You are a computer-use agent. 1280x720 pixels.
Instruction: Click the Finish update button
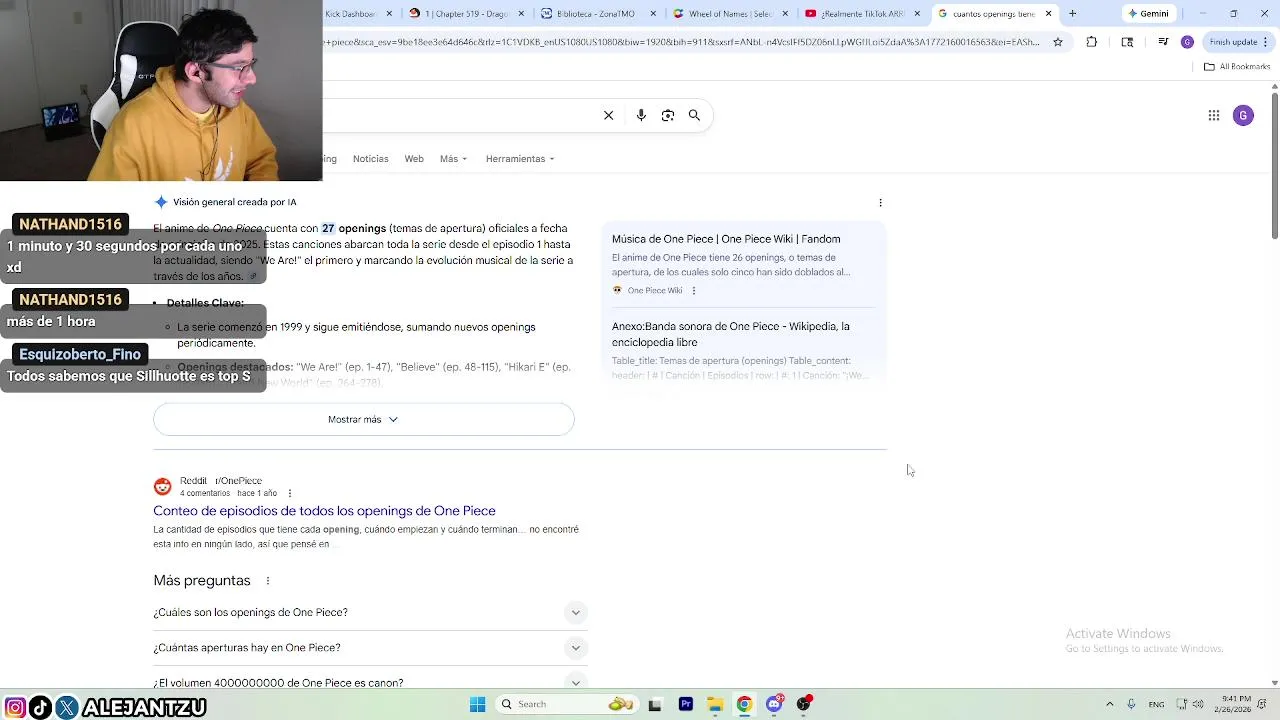pyautogui.click(x=1237, y=42)
